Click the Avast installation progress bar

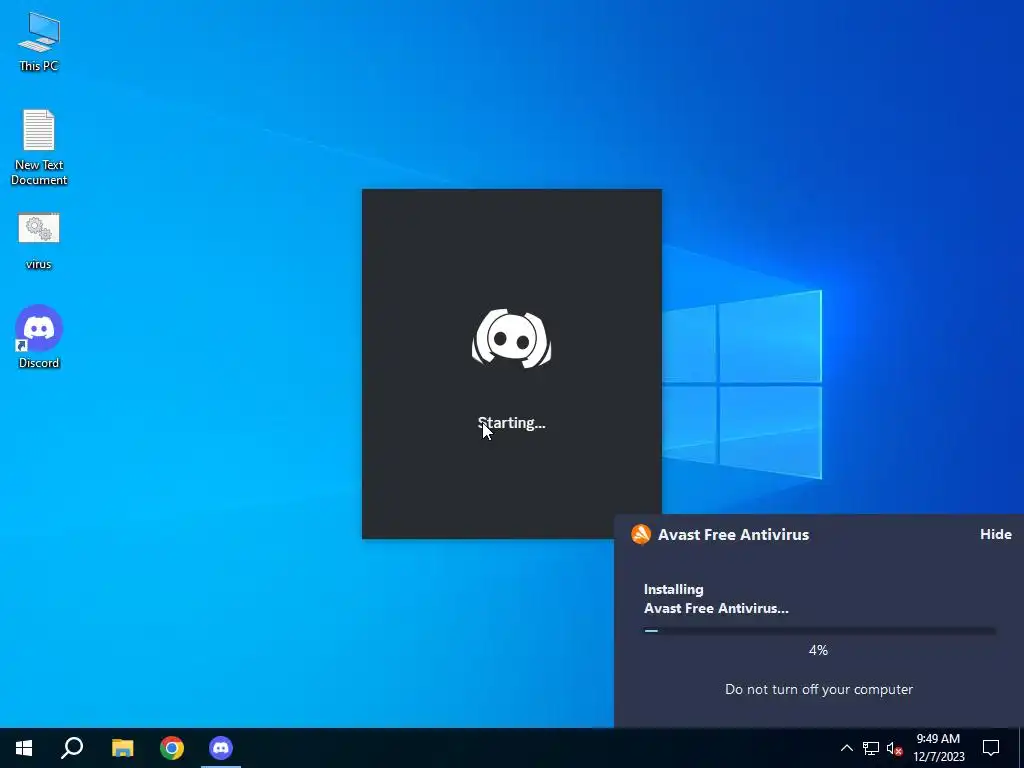click(819, 631)
